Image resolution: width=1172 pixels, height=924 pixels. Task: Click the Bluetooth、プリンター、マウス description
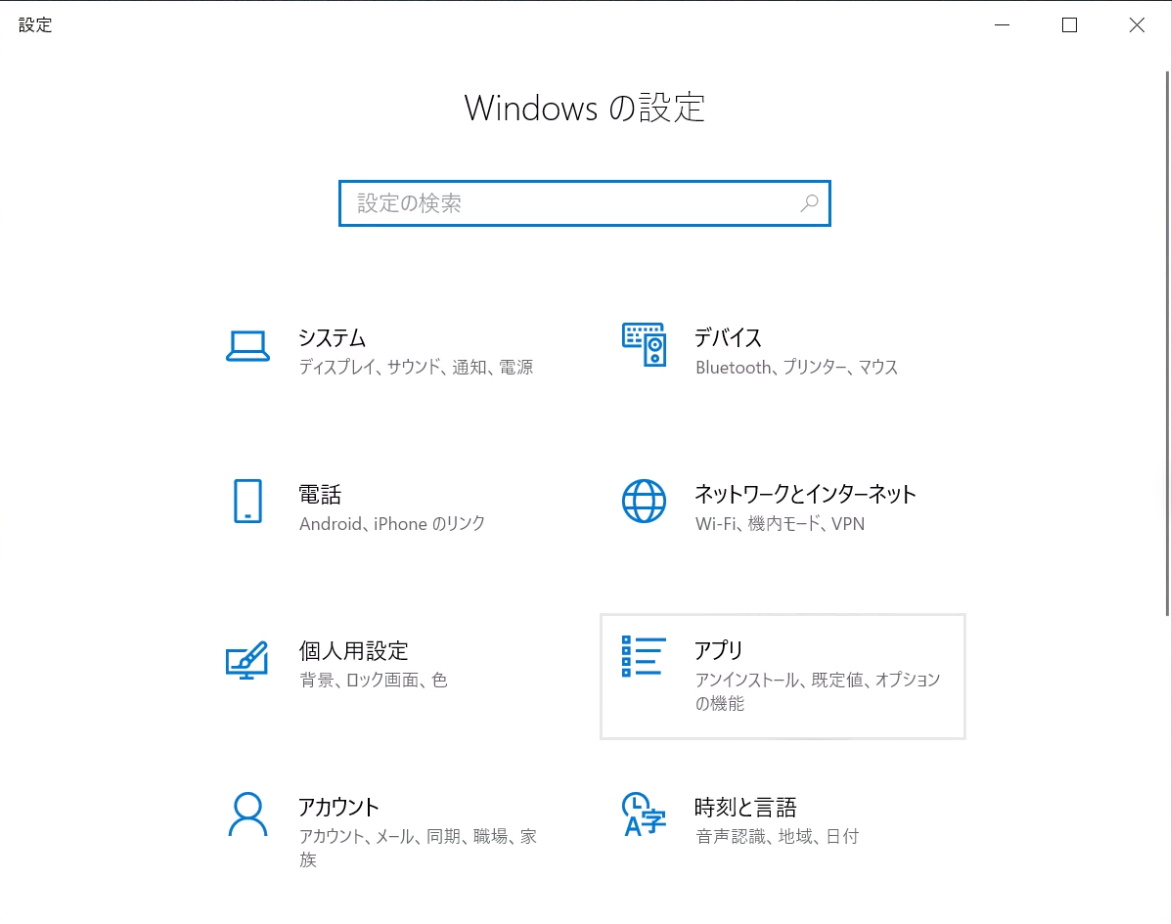pos(797,367)
